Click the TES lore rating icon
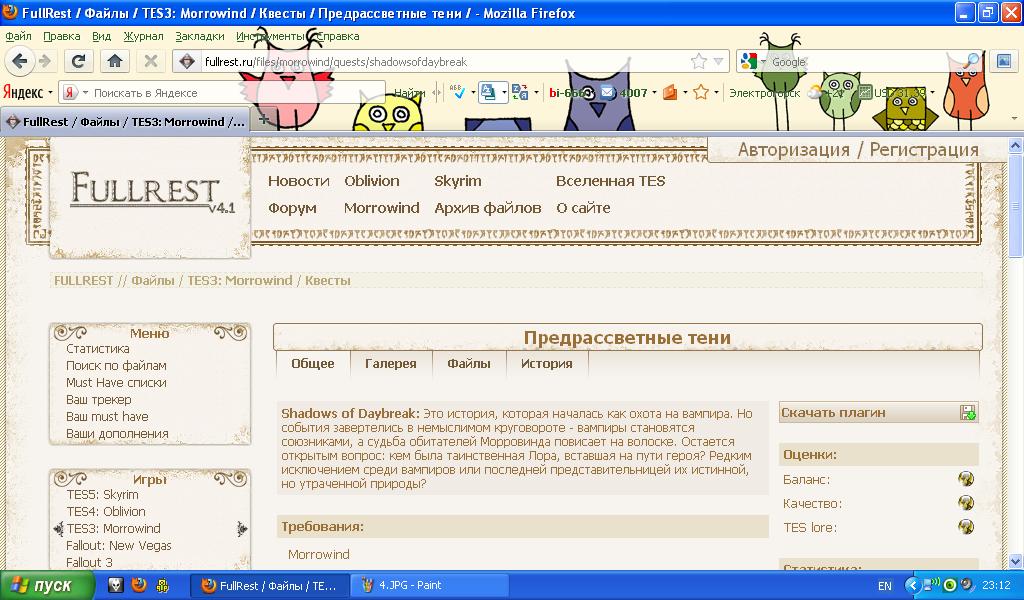This screenshot has height=600, width=1024. [966, 526]
